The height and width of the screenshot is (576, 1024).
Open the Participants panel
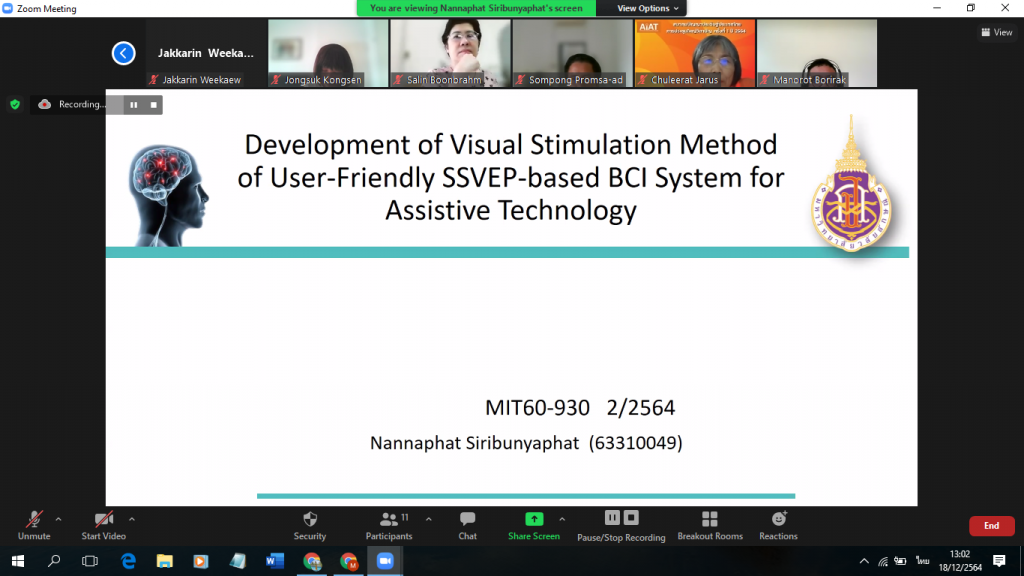[389, 524]
